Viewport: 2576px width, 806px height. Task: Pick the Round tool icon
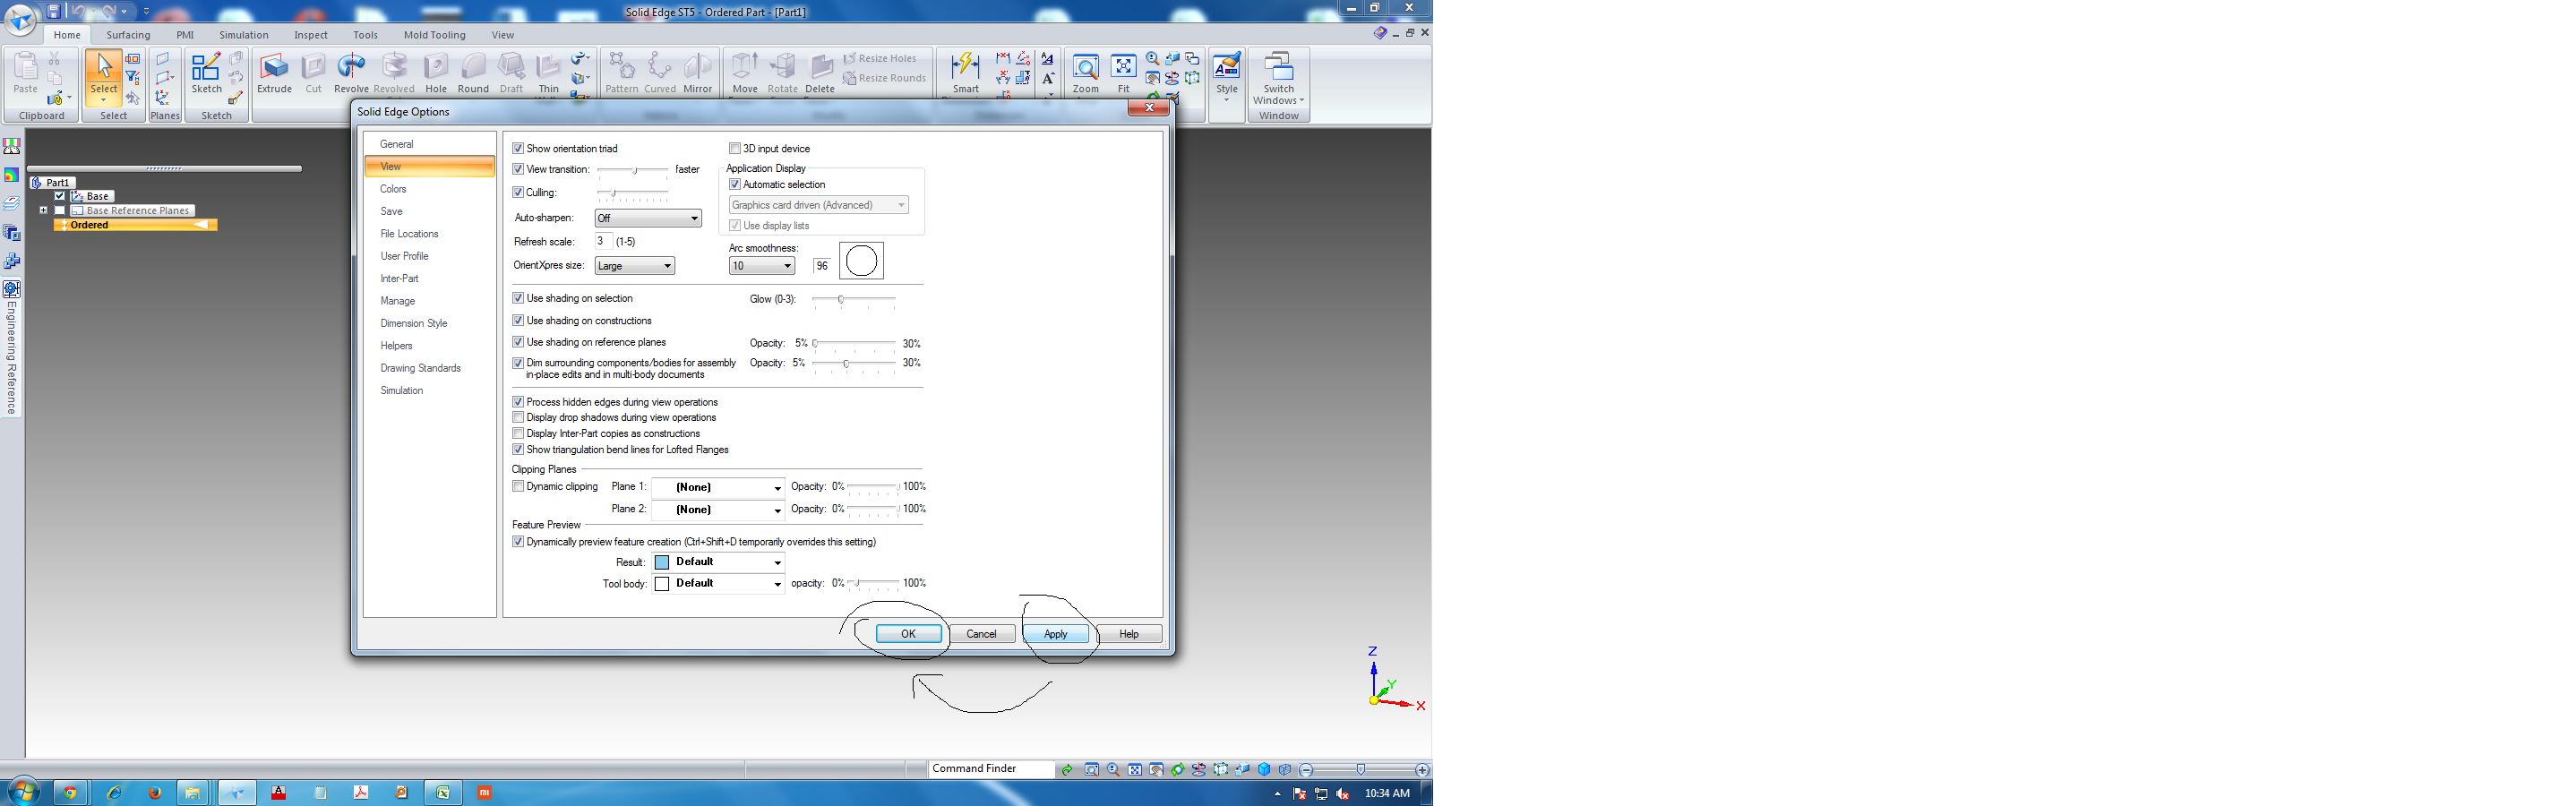tap(473, 73)
